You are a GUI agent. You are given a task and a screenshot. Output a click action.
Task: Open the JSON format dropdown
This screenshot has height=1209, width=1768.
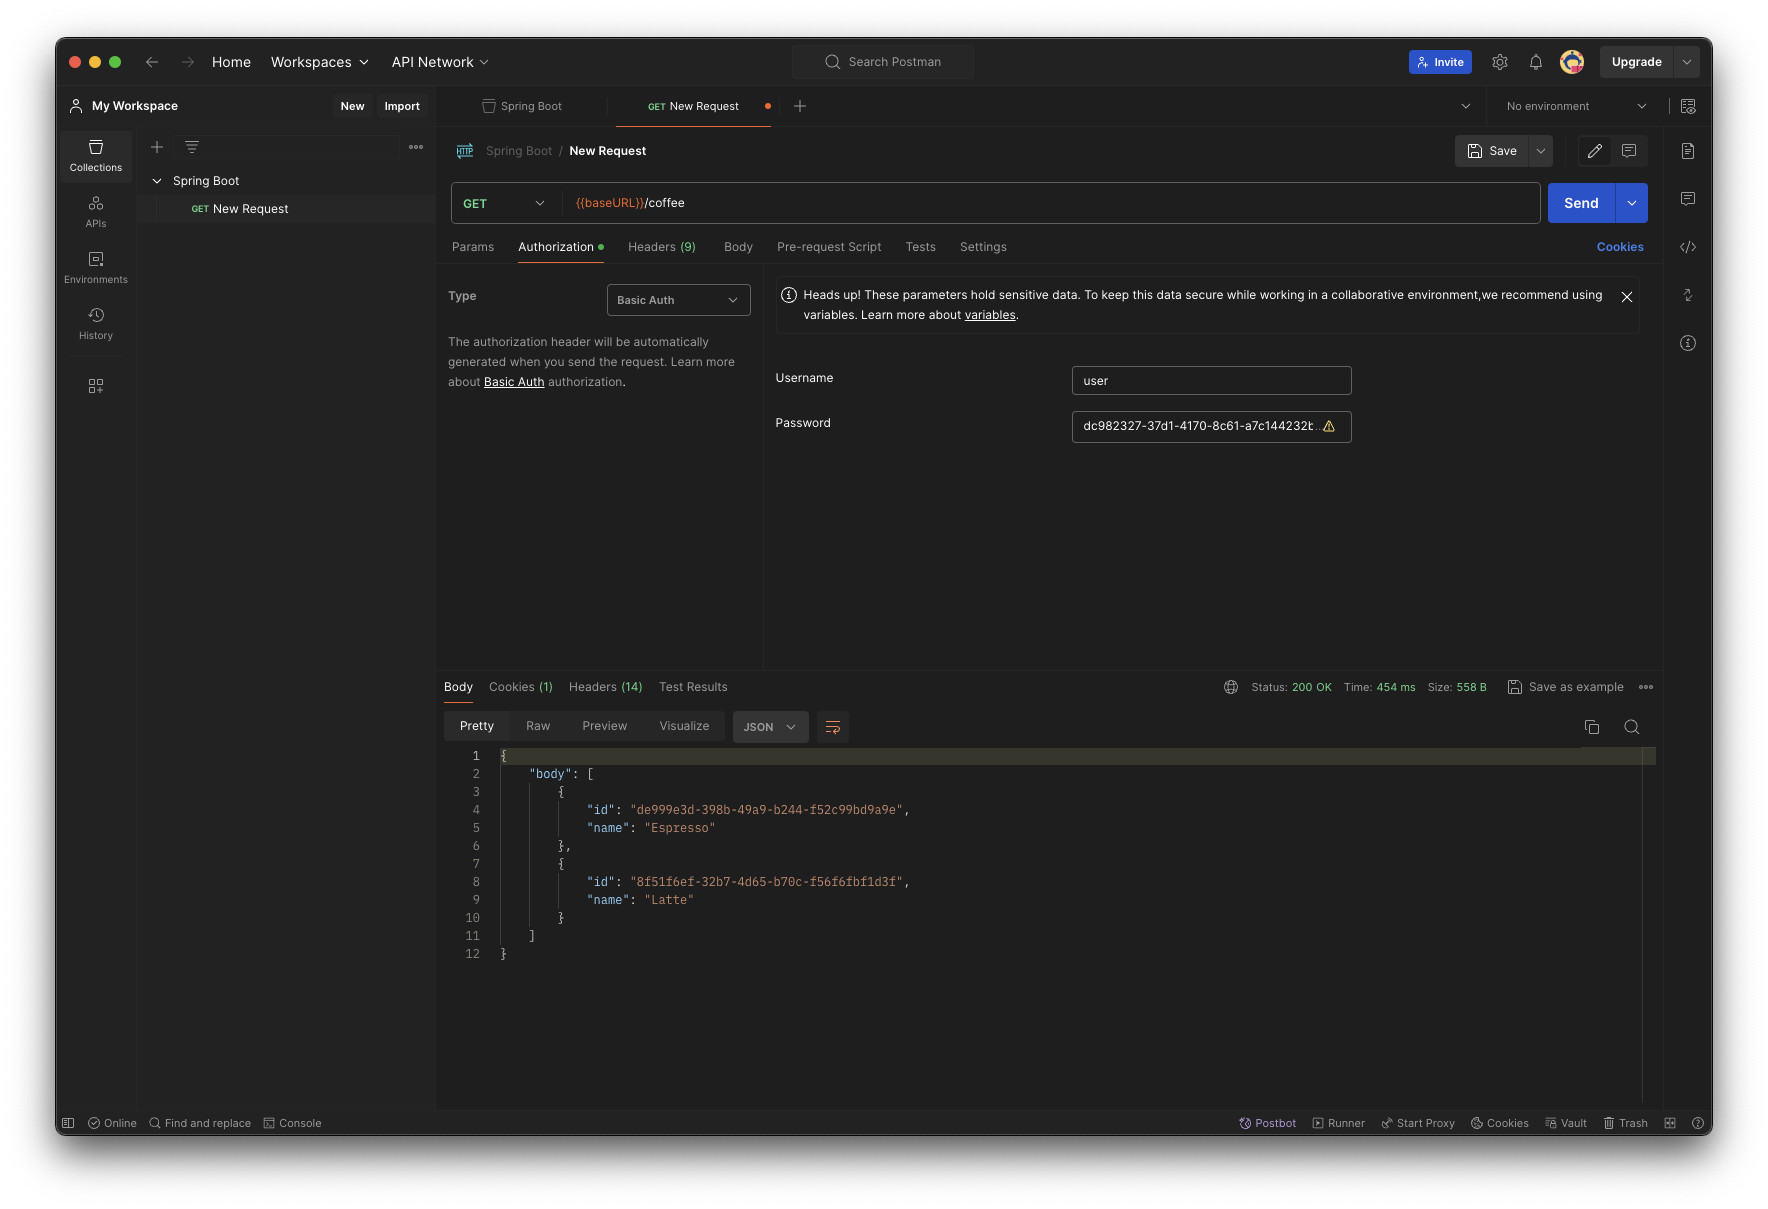point(770,727)
